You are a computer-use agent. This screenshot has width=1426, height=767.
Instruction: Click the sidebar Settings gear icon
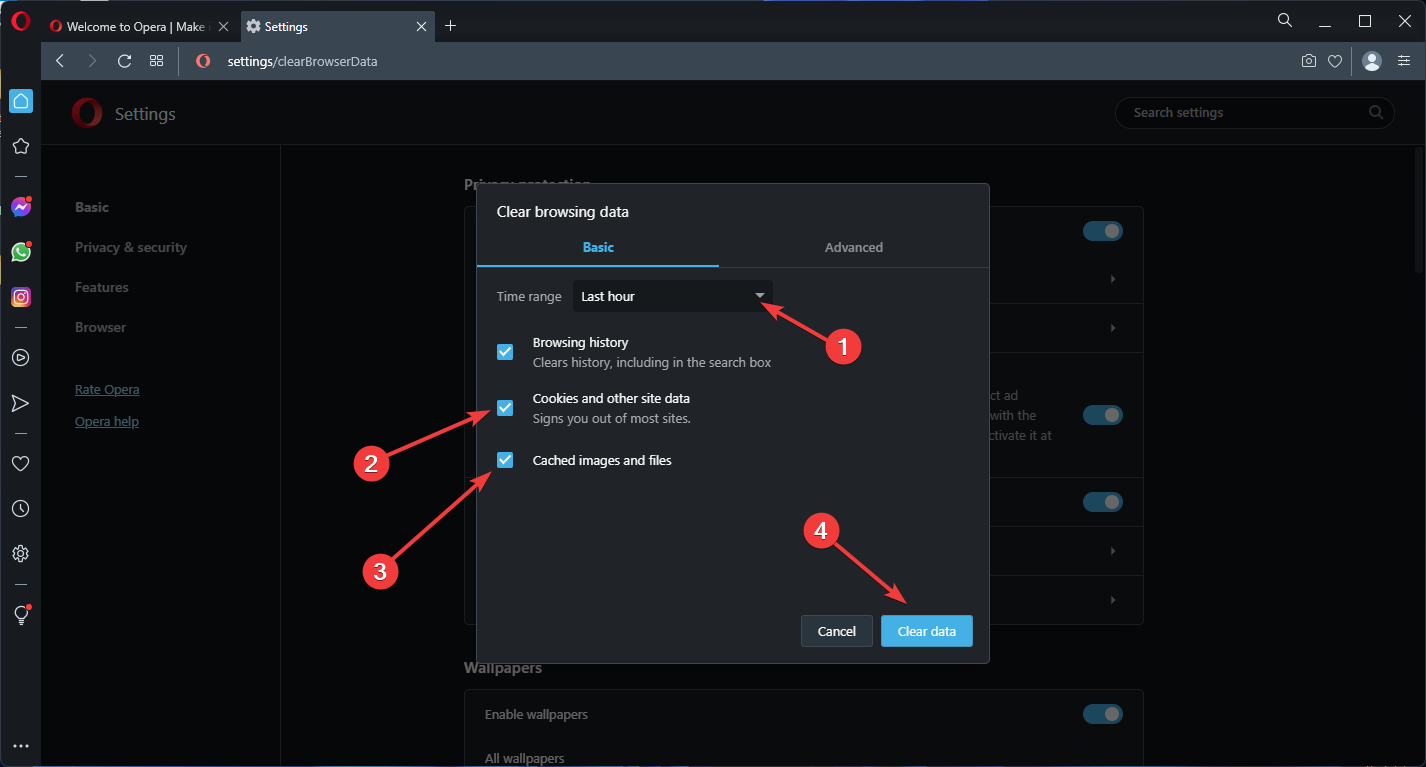20,553
